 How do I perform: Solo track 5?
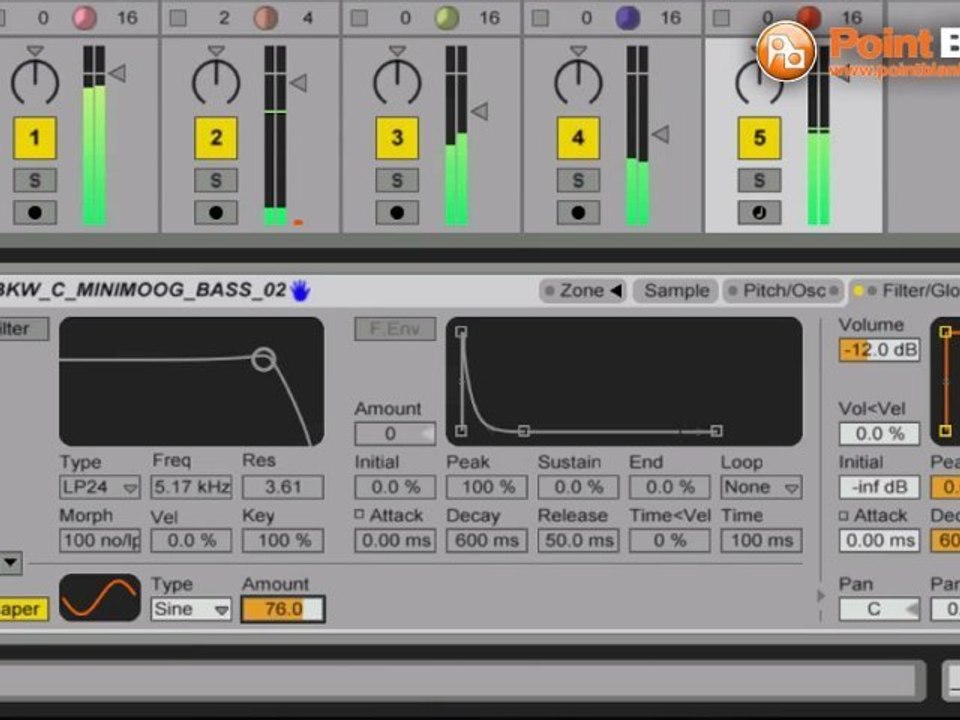(759, 181)
